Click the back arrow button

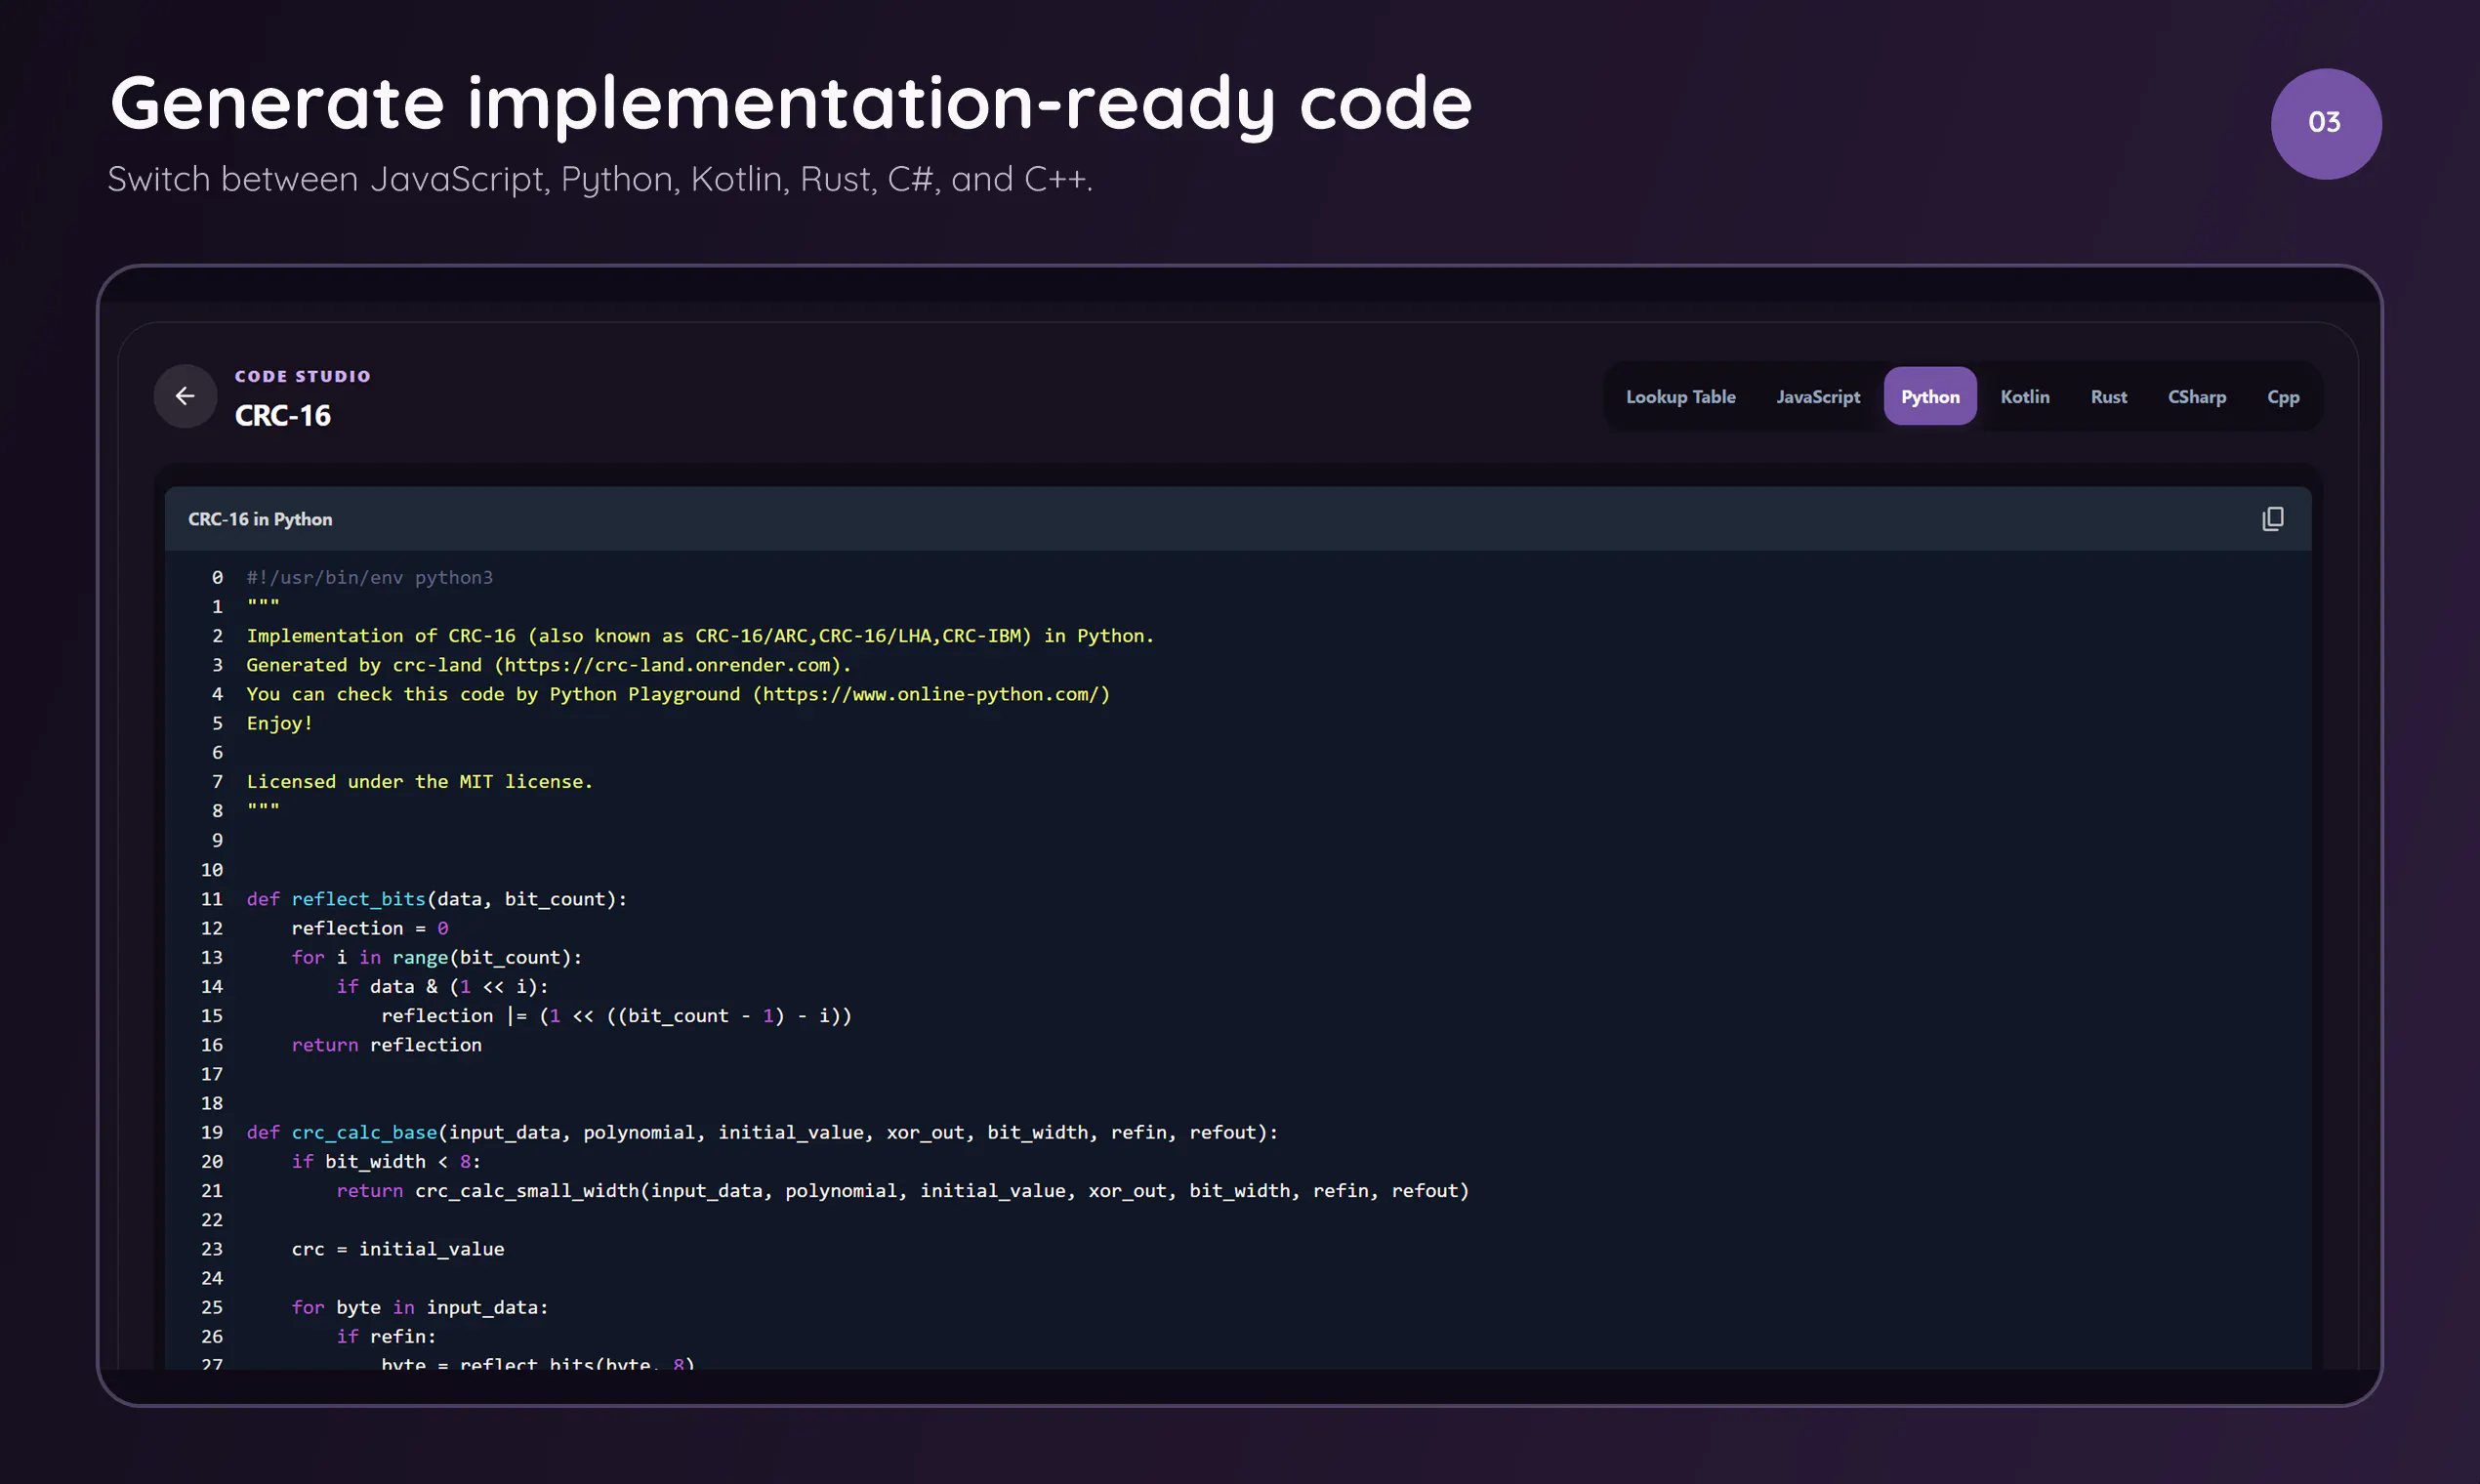(185, 396)
